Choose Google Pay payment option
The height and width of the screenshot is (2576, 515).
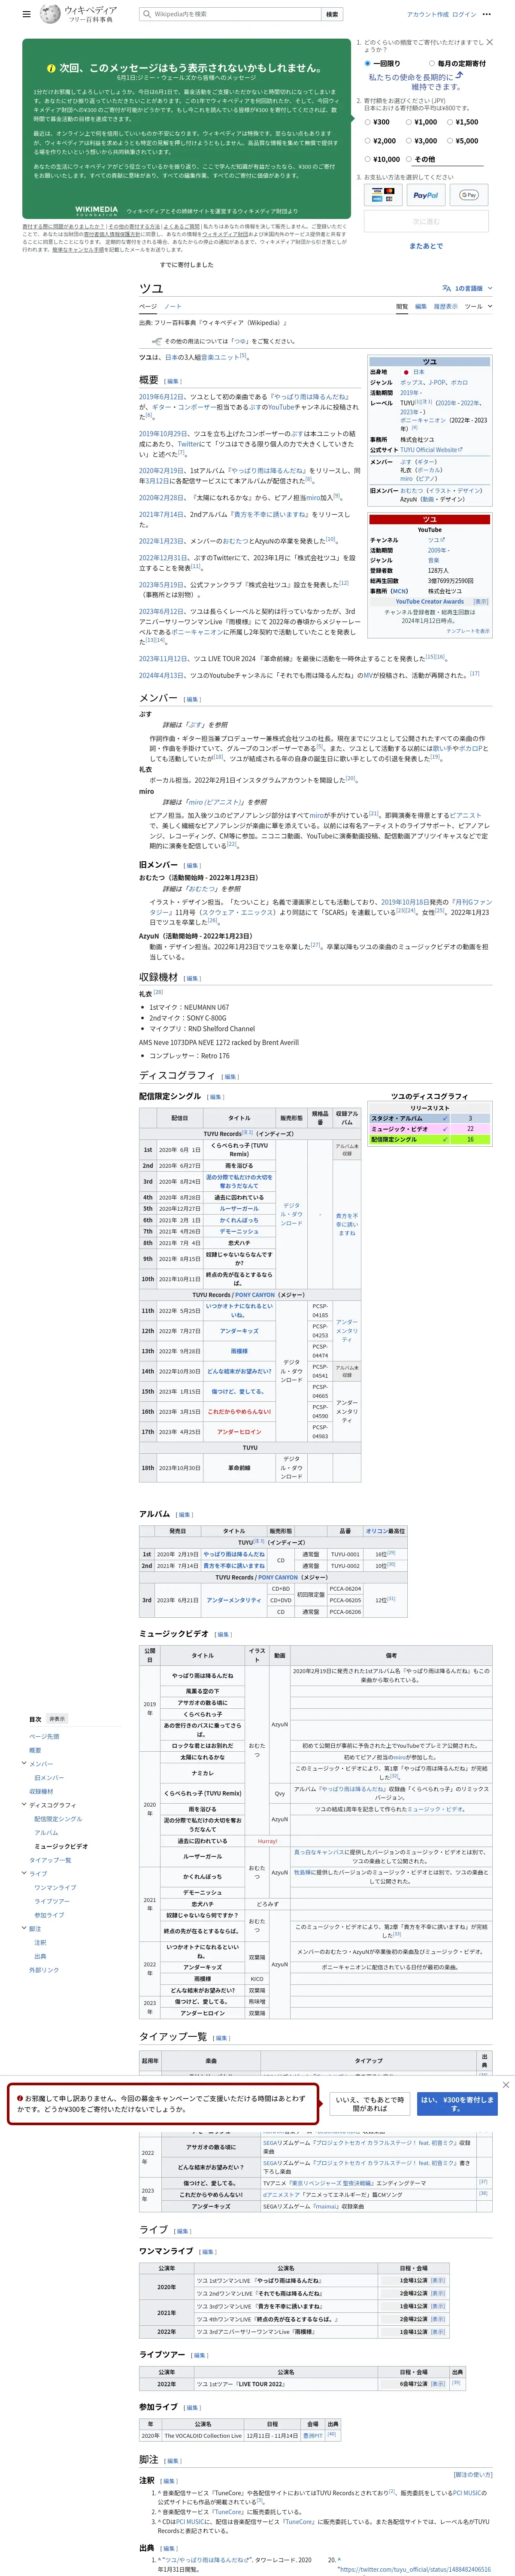pyautogui.click(x=469, y=195)
